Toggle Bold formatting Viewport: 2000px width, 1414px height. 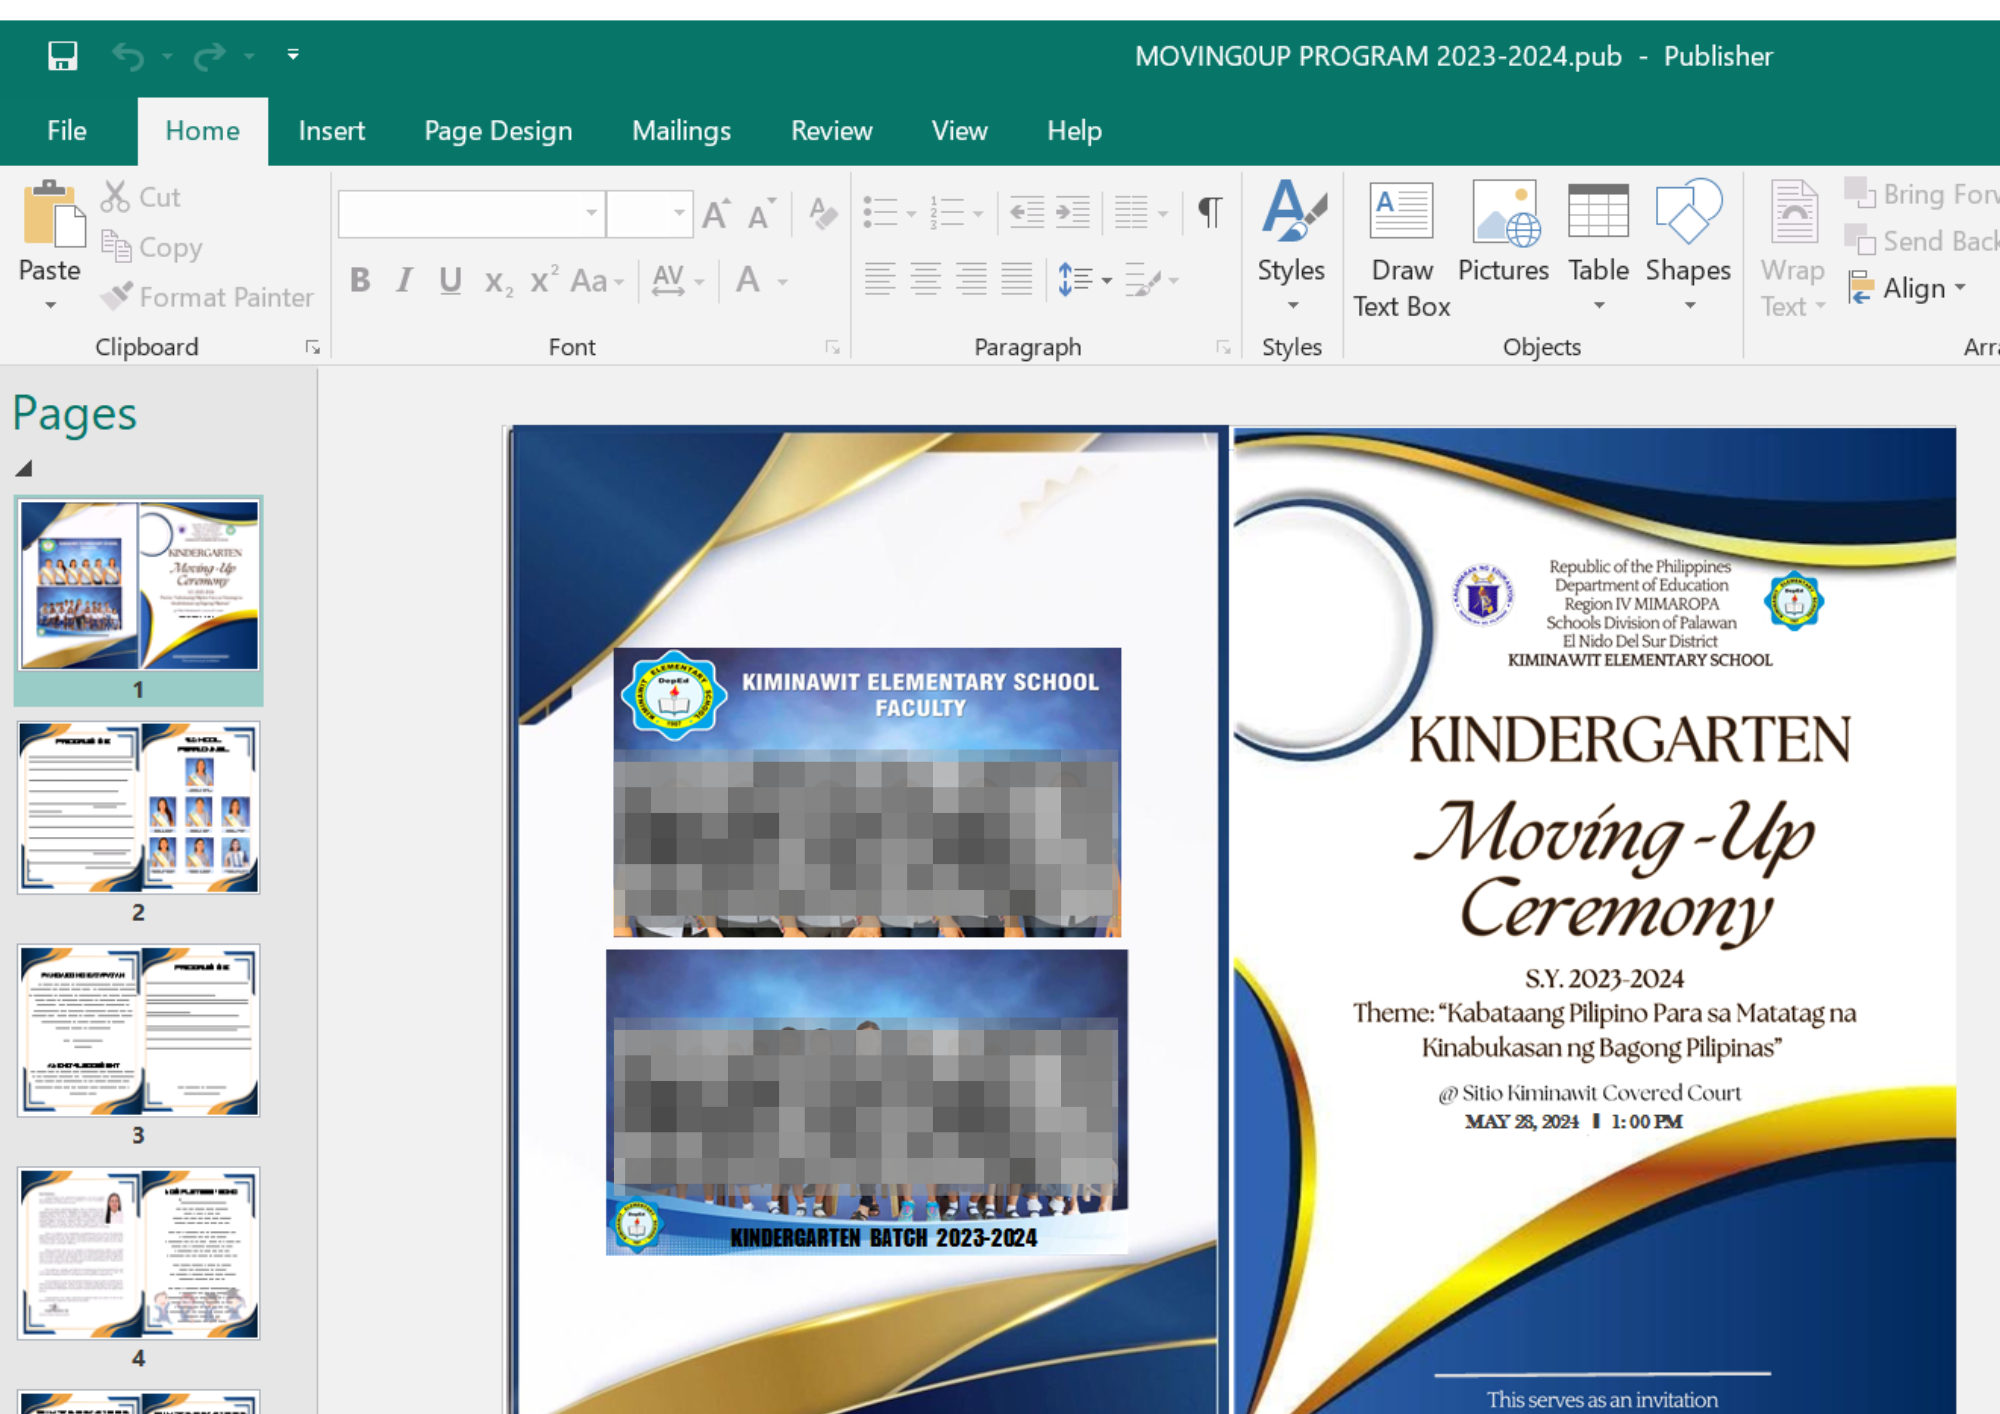[x=360, y=280]
